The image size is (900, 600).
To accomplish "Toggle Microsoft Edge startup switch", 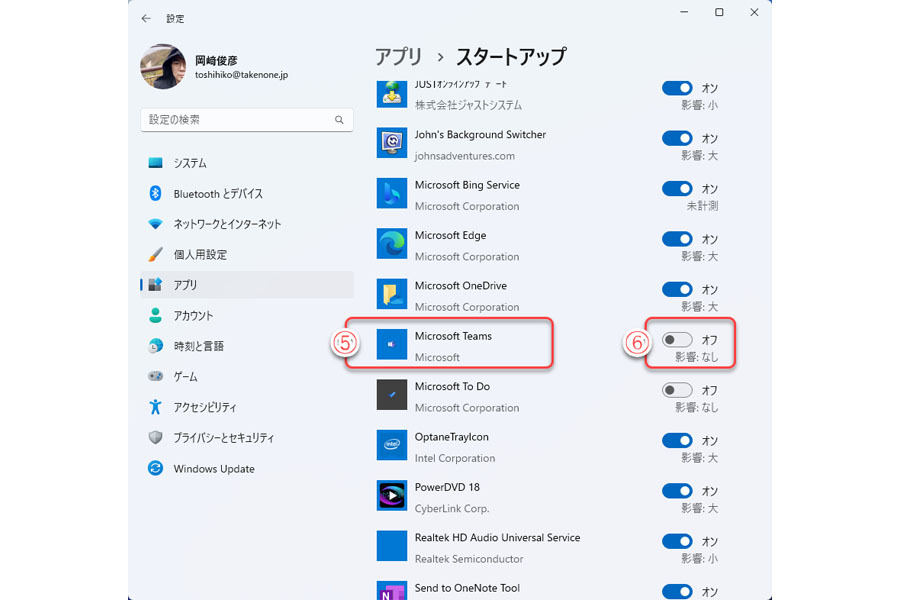I will pos(677,239).
